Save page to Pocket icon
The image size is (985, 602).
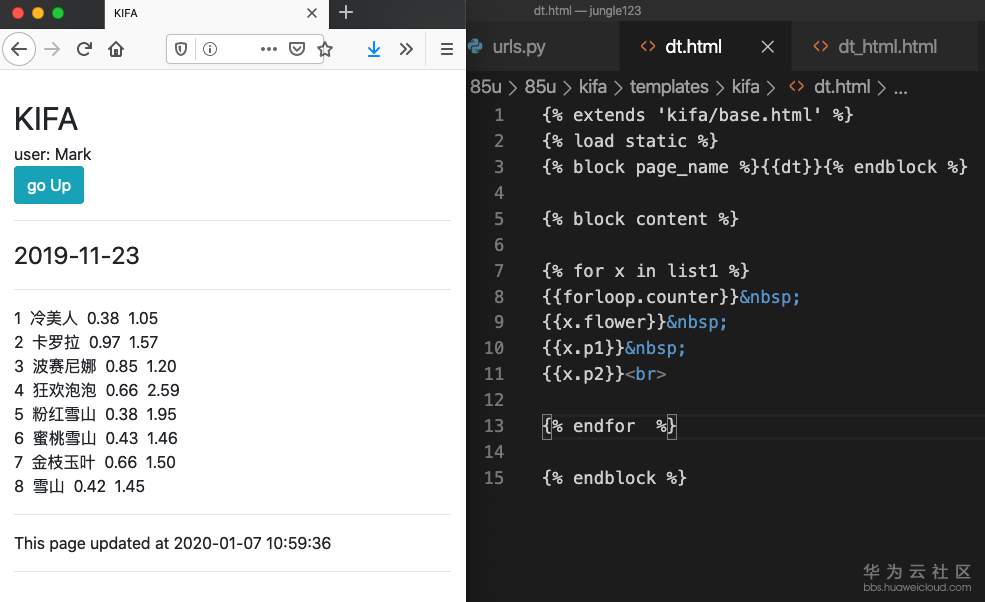pos(297,49)
